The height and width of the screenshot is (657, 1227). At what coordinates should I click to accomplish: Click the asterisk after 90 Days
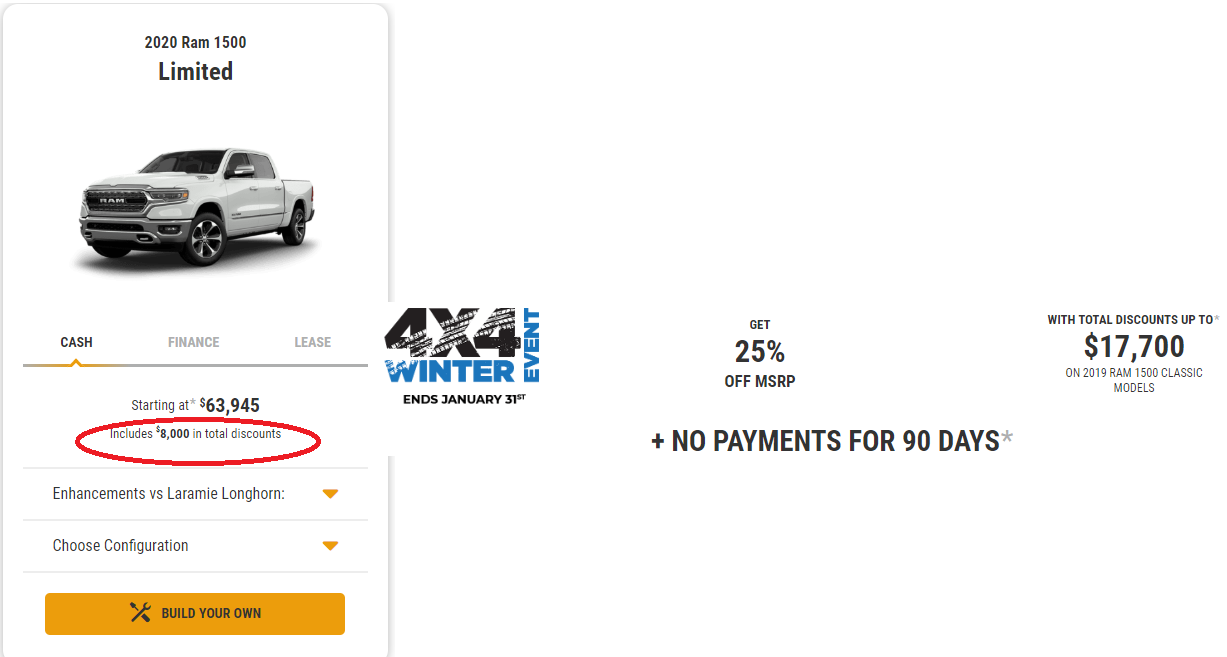coord(1007,438)
